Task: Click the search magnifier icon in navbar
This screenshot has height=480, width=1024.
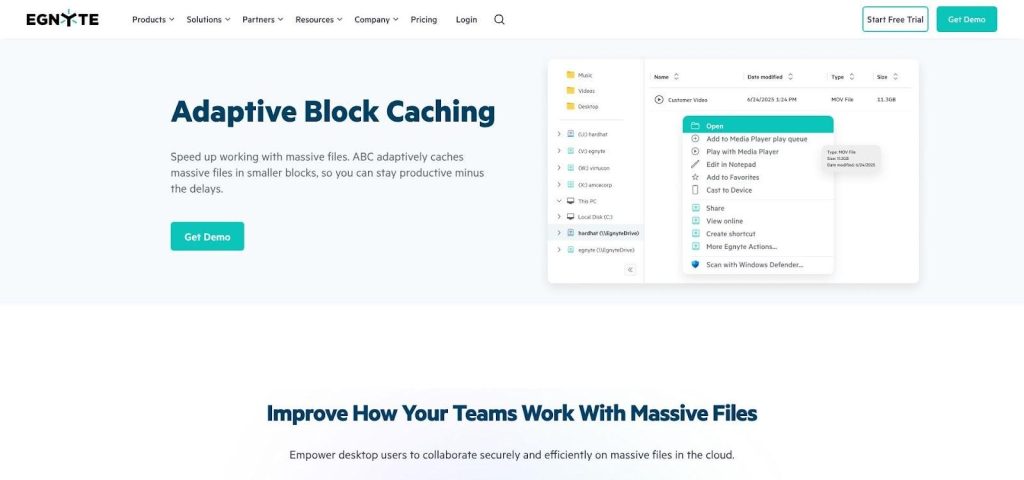Action: point(499,19)
